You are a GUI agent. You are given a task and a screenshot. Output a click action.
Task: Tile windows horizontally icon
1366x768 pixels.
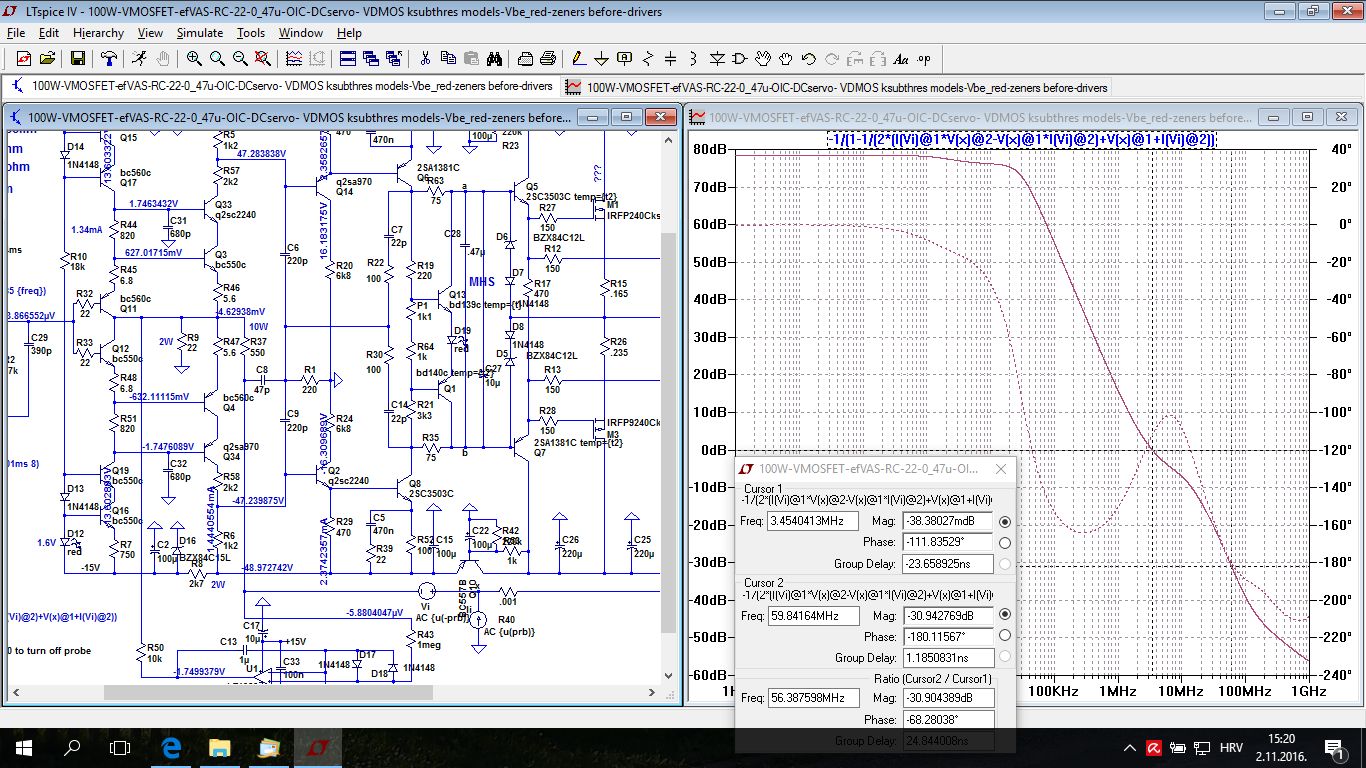(x=347, y=58)
